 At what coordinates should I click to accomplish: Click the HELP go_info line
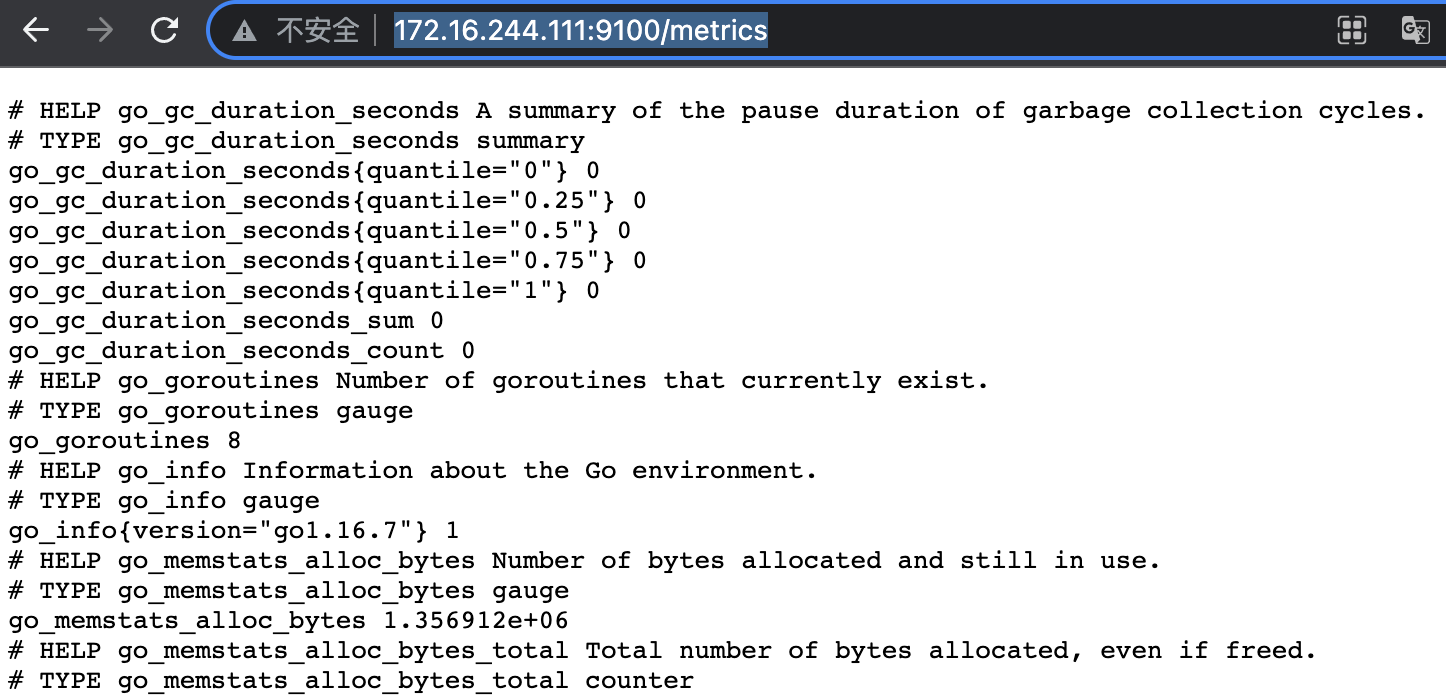click(x=412, y=471)
